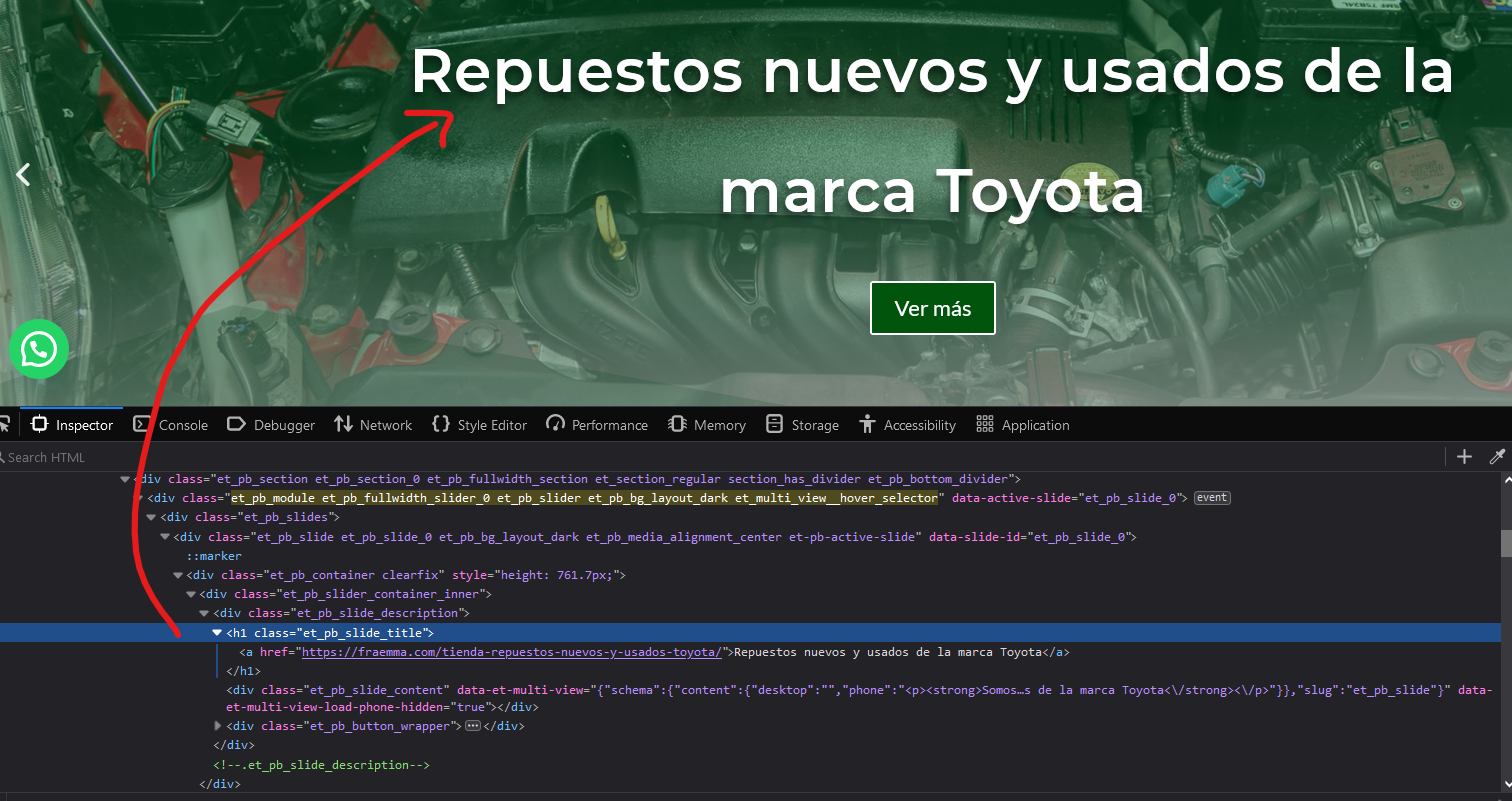Collapse the et_pb_fullwidth_slider_0 div node
Viewport: 1512px width, 801px height.
pos(139,498)
